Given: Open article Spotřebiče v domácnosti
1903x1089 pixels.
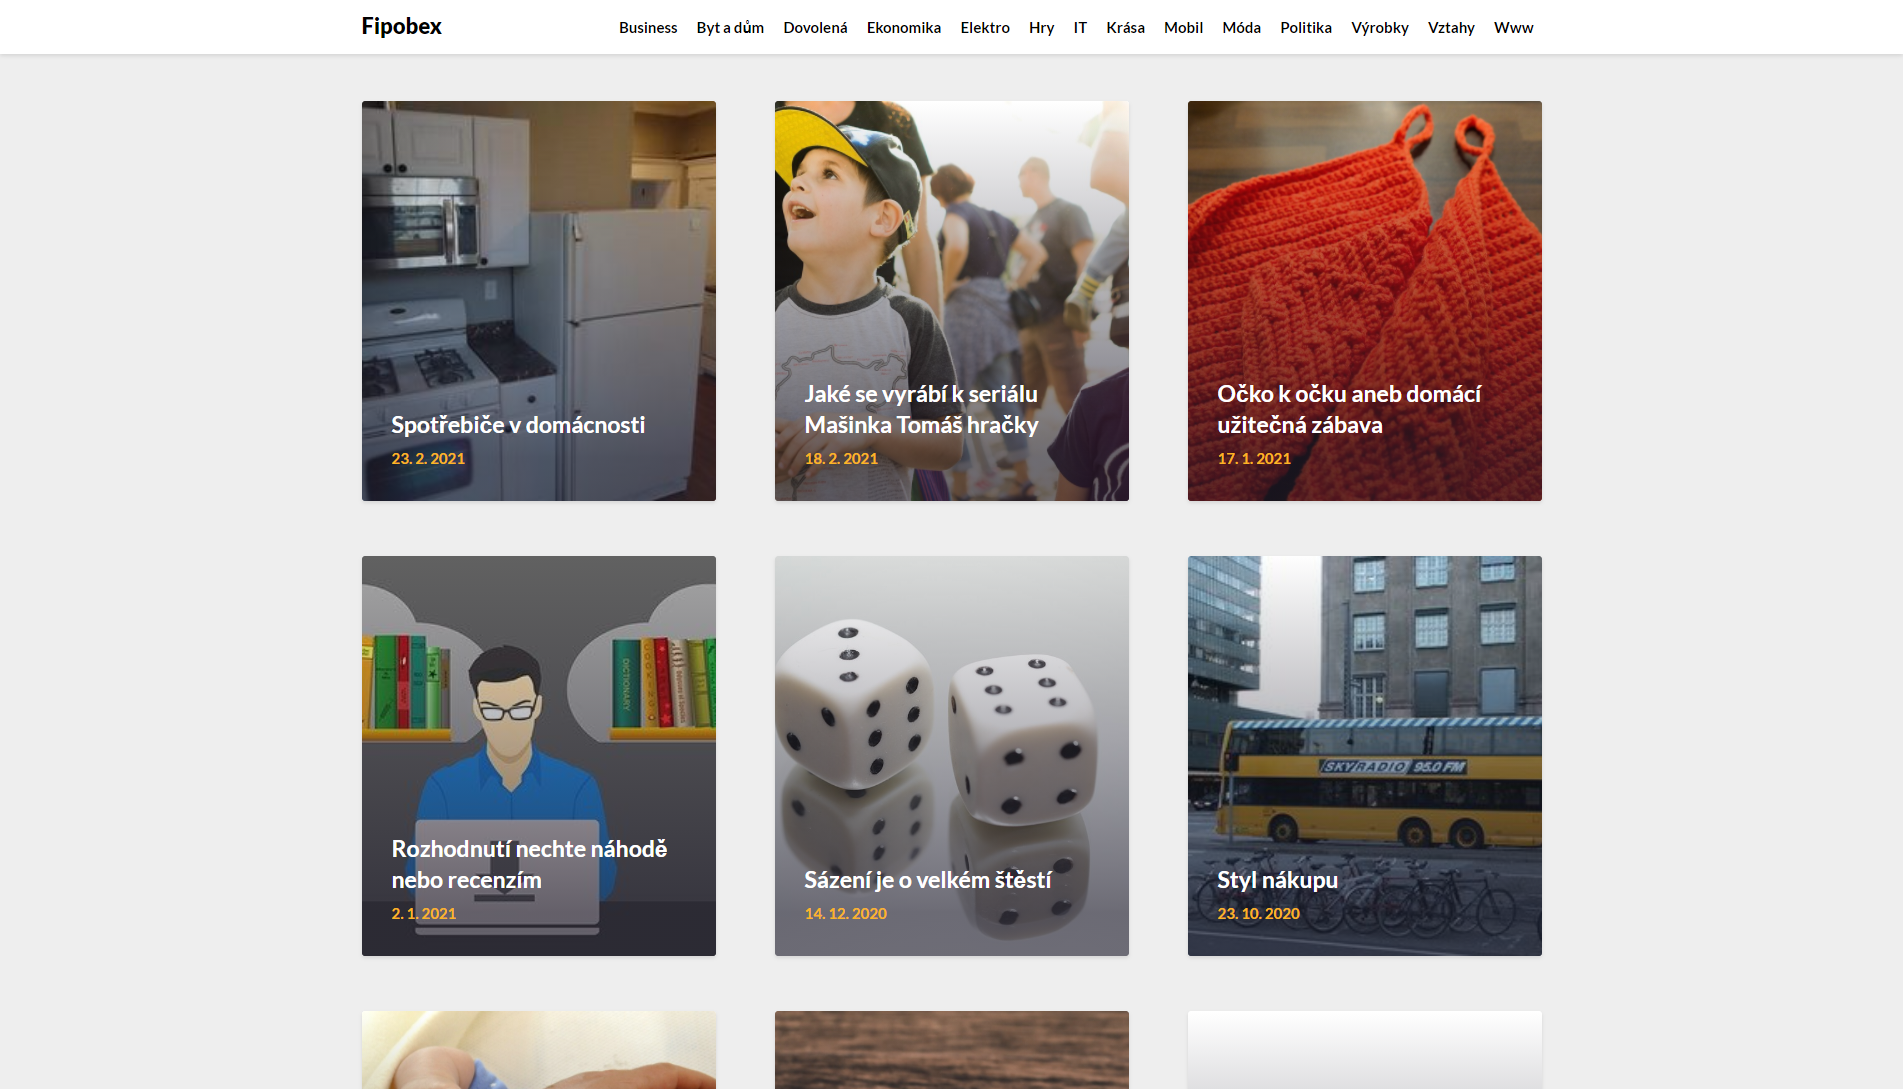Looking at the screenshot, I should pos(518,425).
